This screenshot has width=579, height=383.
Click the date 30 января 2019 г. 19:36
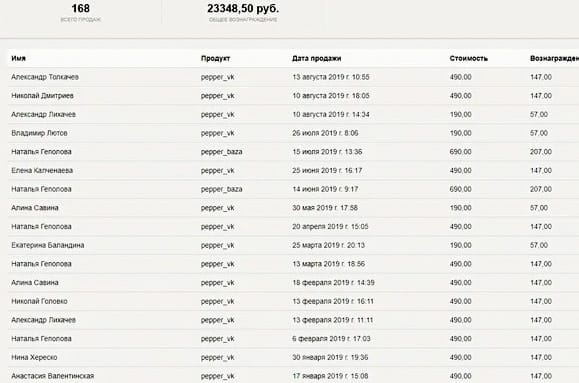pos(330,358)
